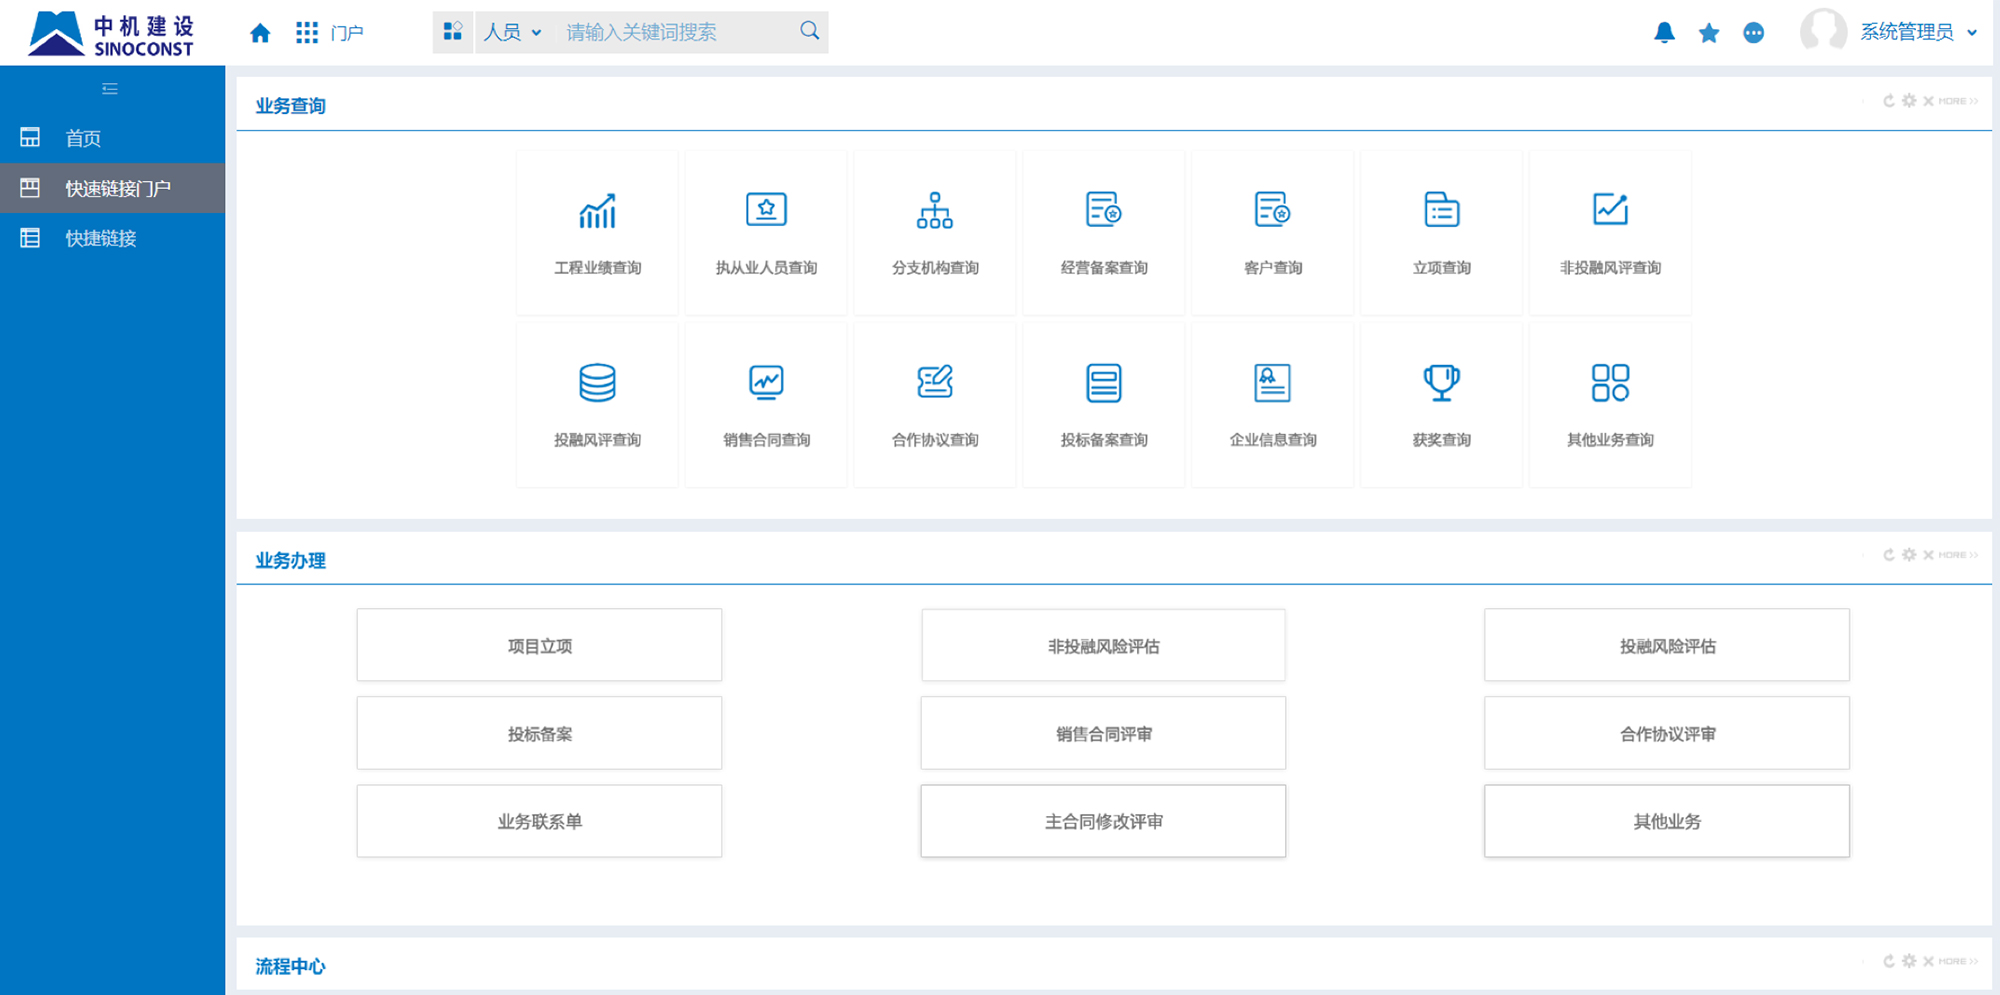Select 首页 in the sidebar
This screenshot has height=995, width=2000.
(112, 138)
